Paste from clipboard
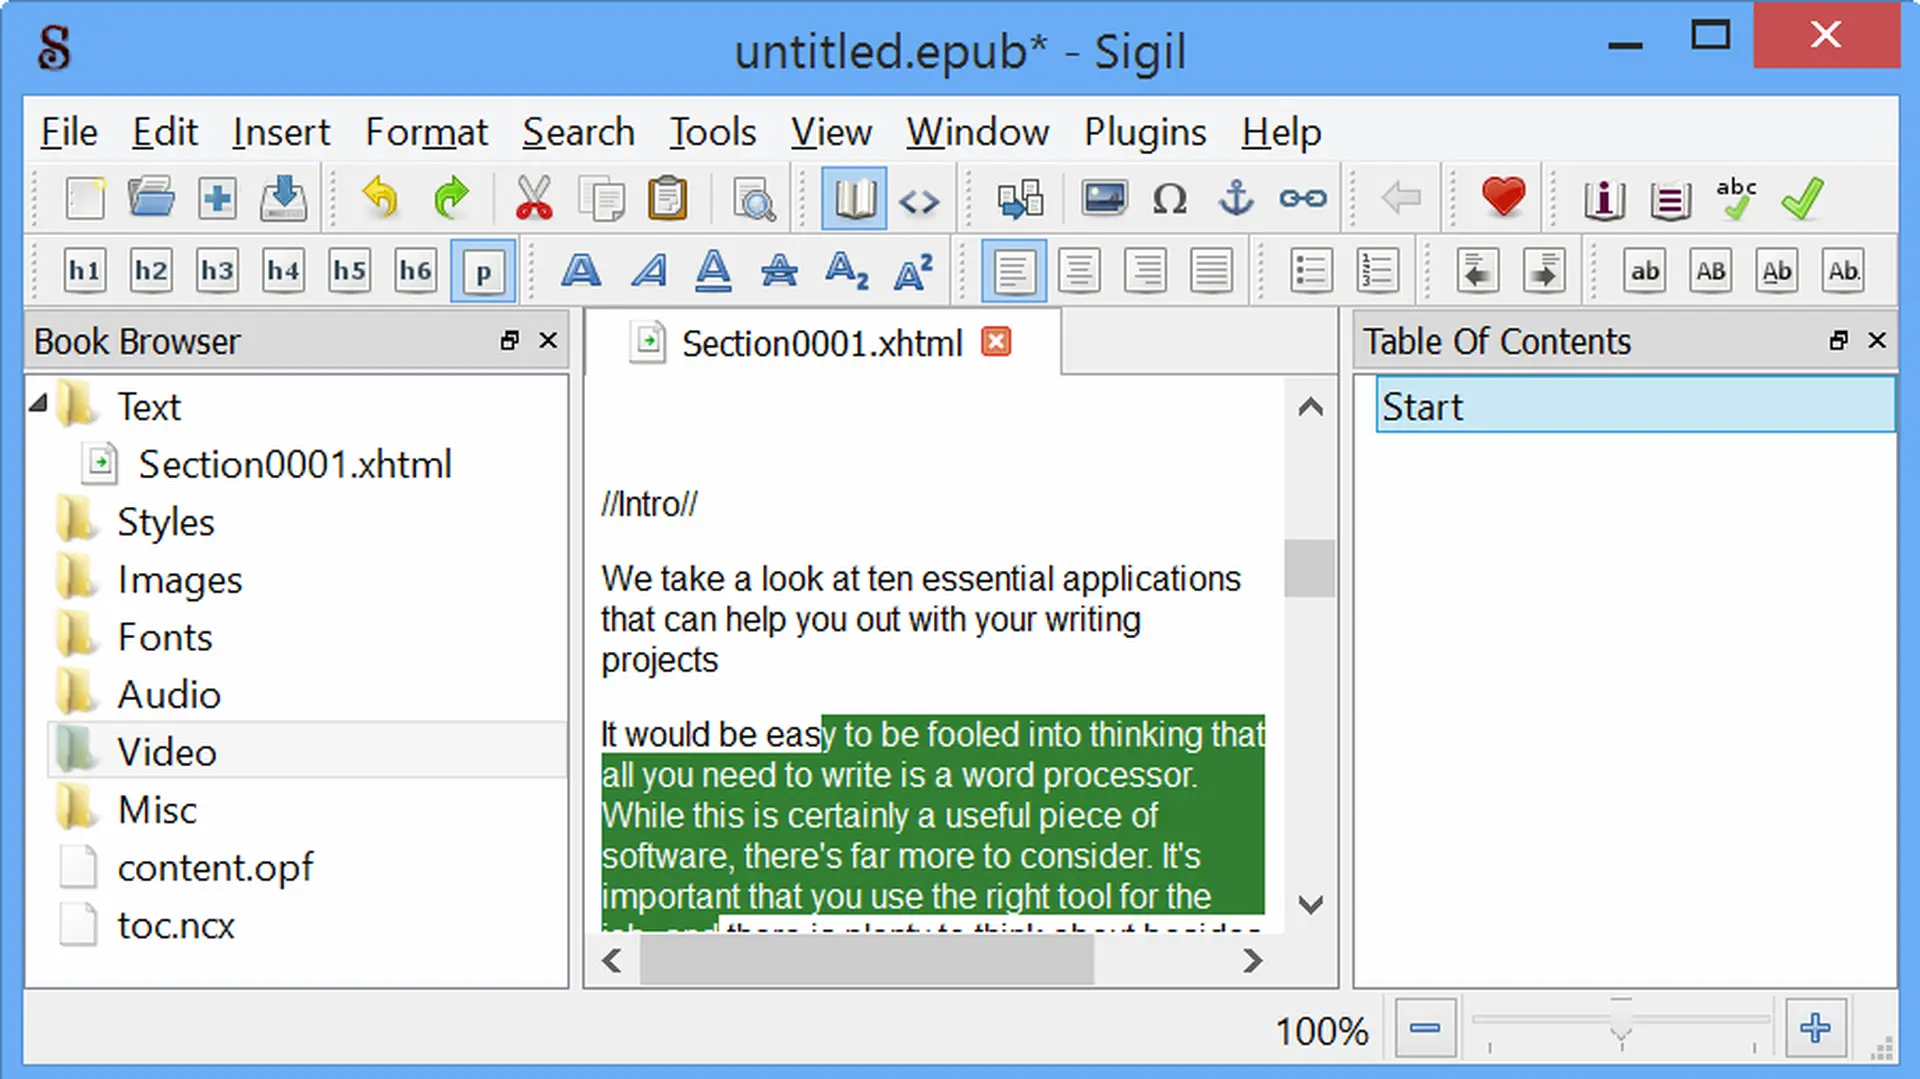This screenshot has height=1079, width=1920. click(667, 199)
